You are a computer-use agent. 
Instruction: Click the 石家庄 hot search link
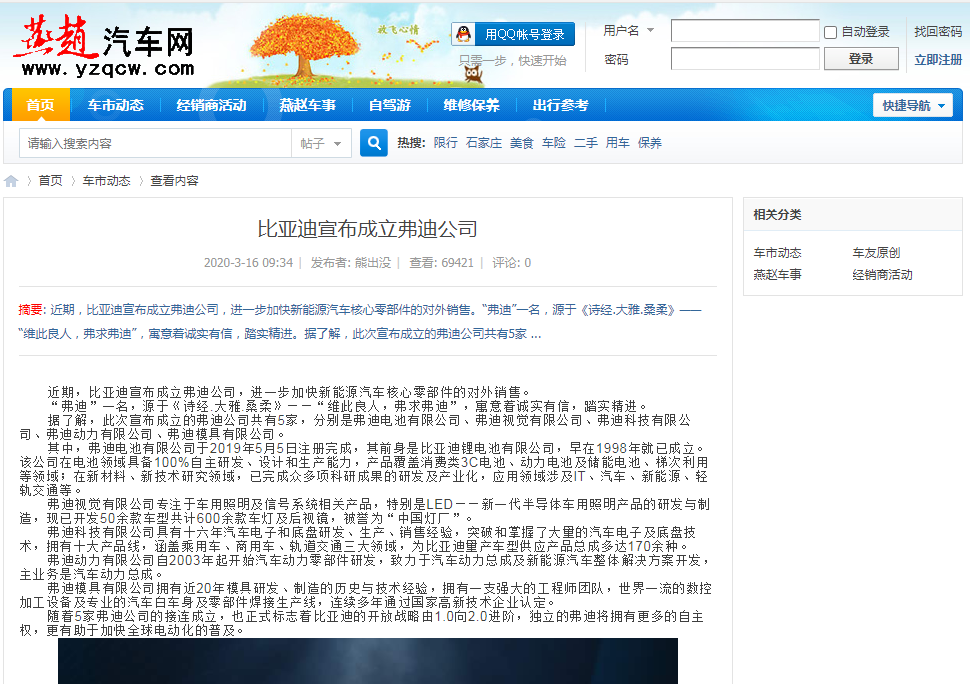coord(484,143)
